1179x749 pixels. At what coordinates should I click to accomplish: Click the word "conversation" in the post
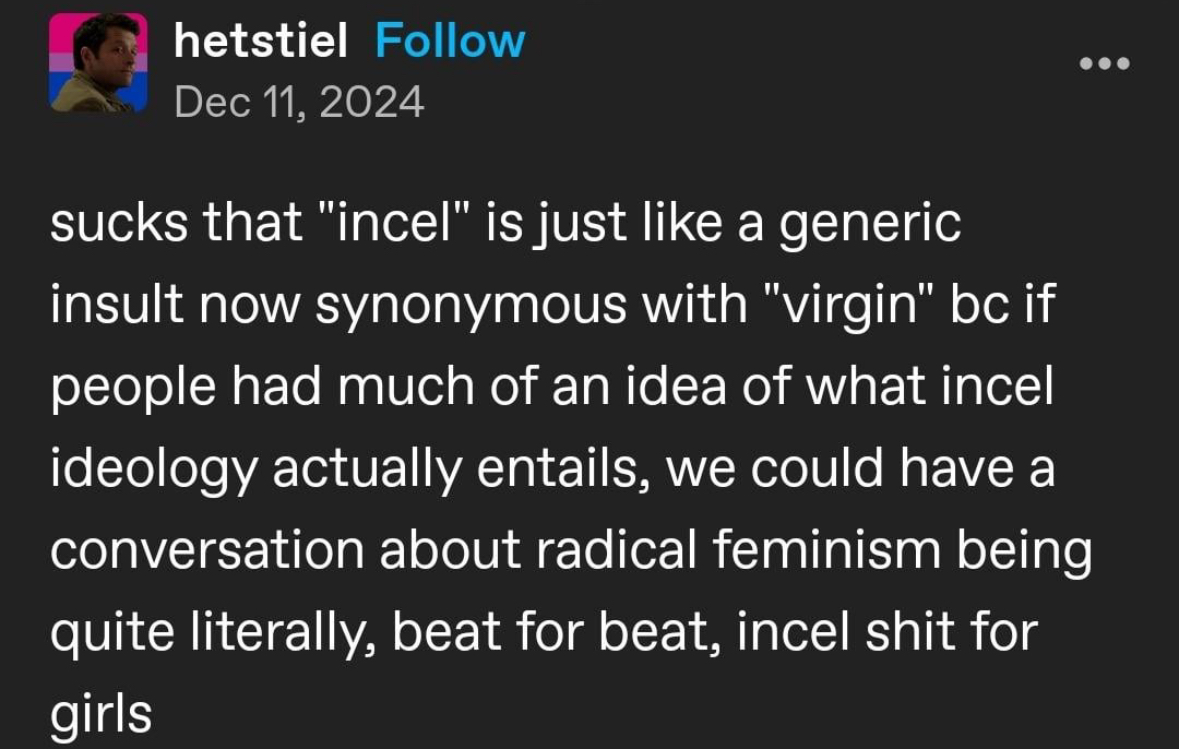click(208, 549)
